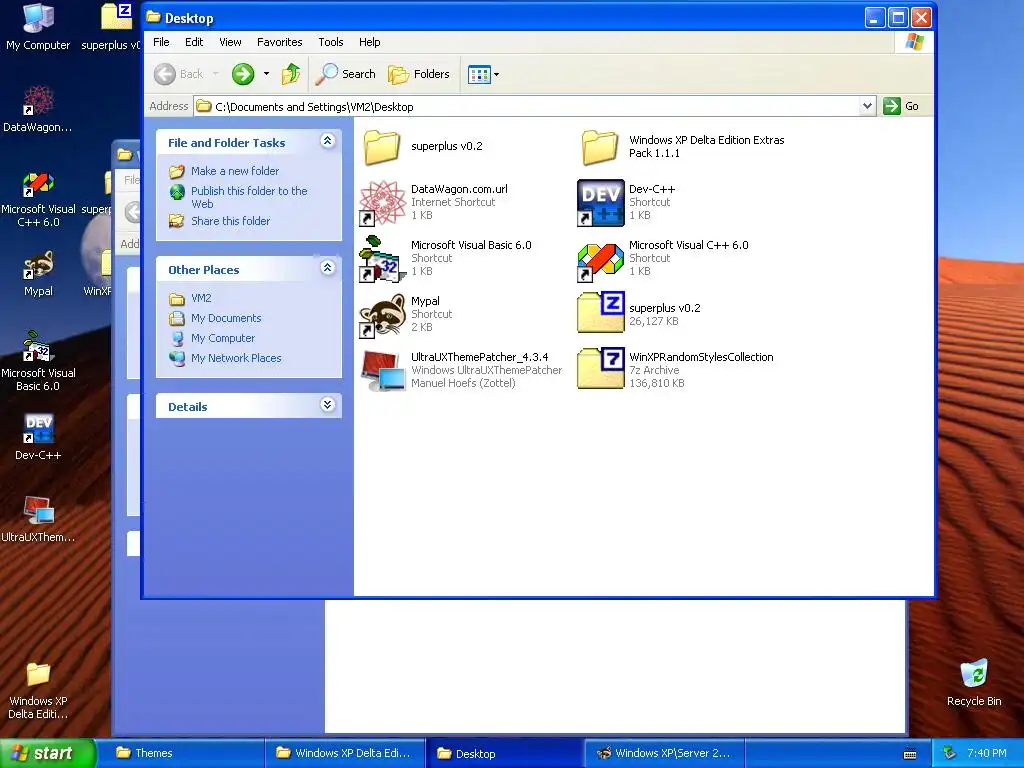Open the Tools menu
Viewport: 1024px width, 768px height.
(x=330, y=42)
